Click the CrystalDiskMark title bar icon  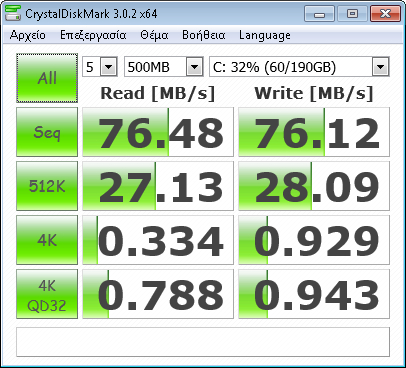pyautogui.click(x=13, y=13)
